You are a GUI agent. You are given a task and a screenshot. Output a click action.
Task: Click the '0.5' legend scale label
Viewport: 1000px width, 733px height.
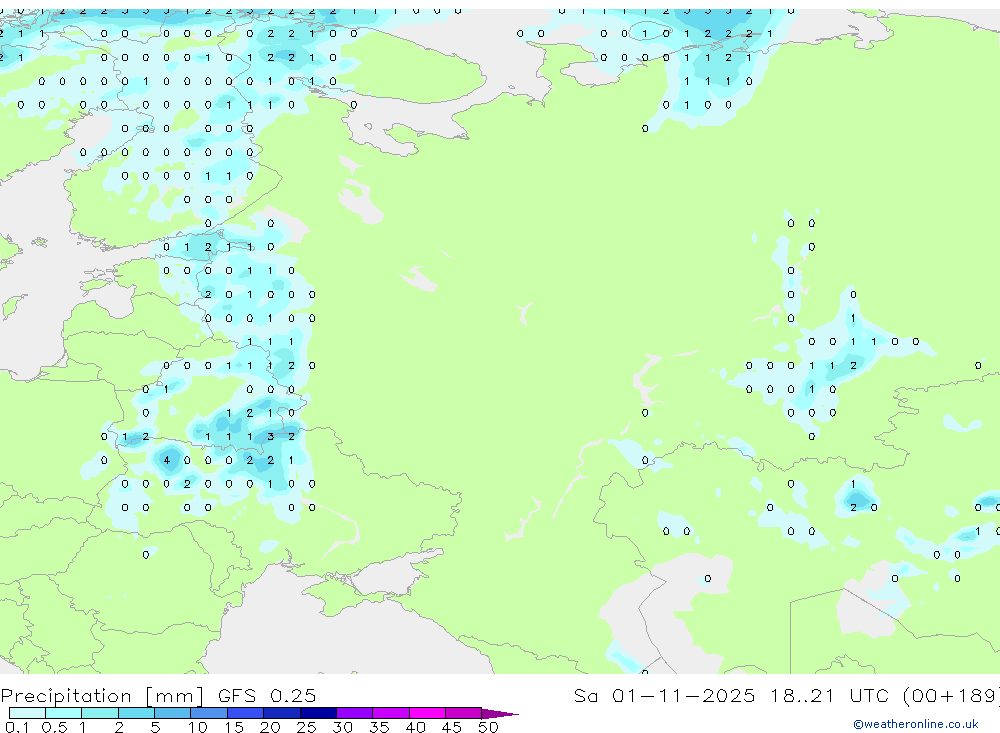pyautogui.click(x=54, y=727)
